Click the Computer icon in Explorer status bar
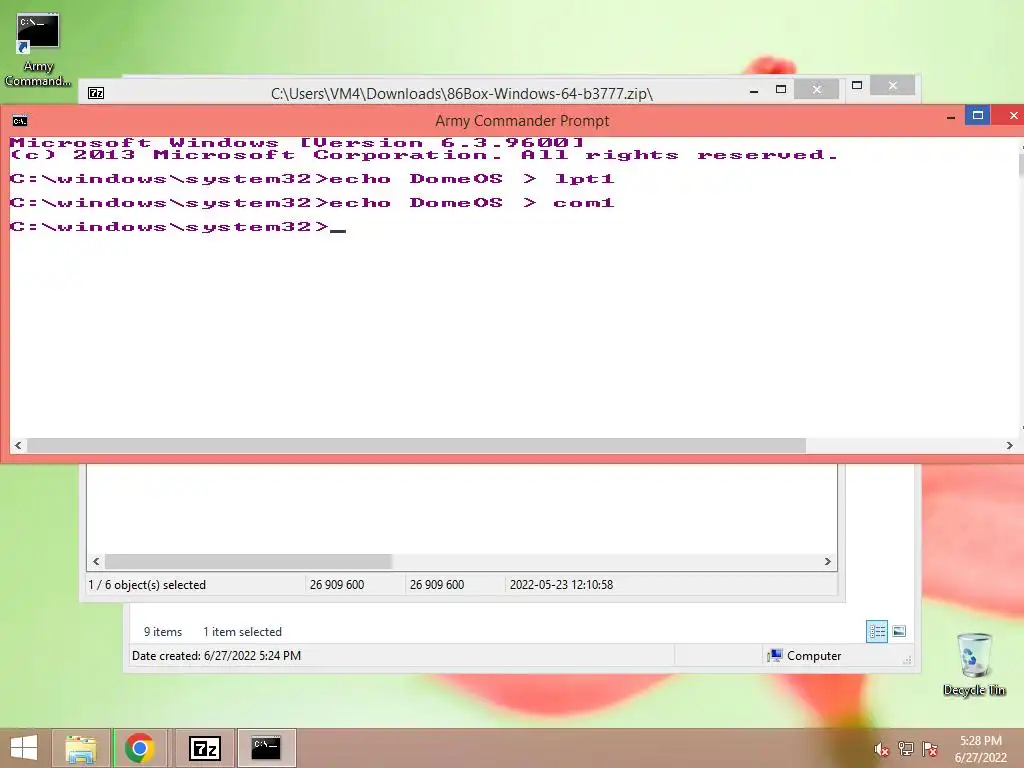The width and height of the screenshot is (1024, 768). click(775, 656)
